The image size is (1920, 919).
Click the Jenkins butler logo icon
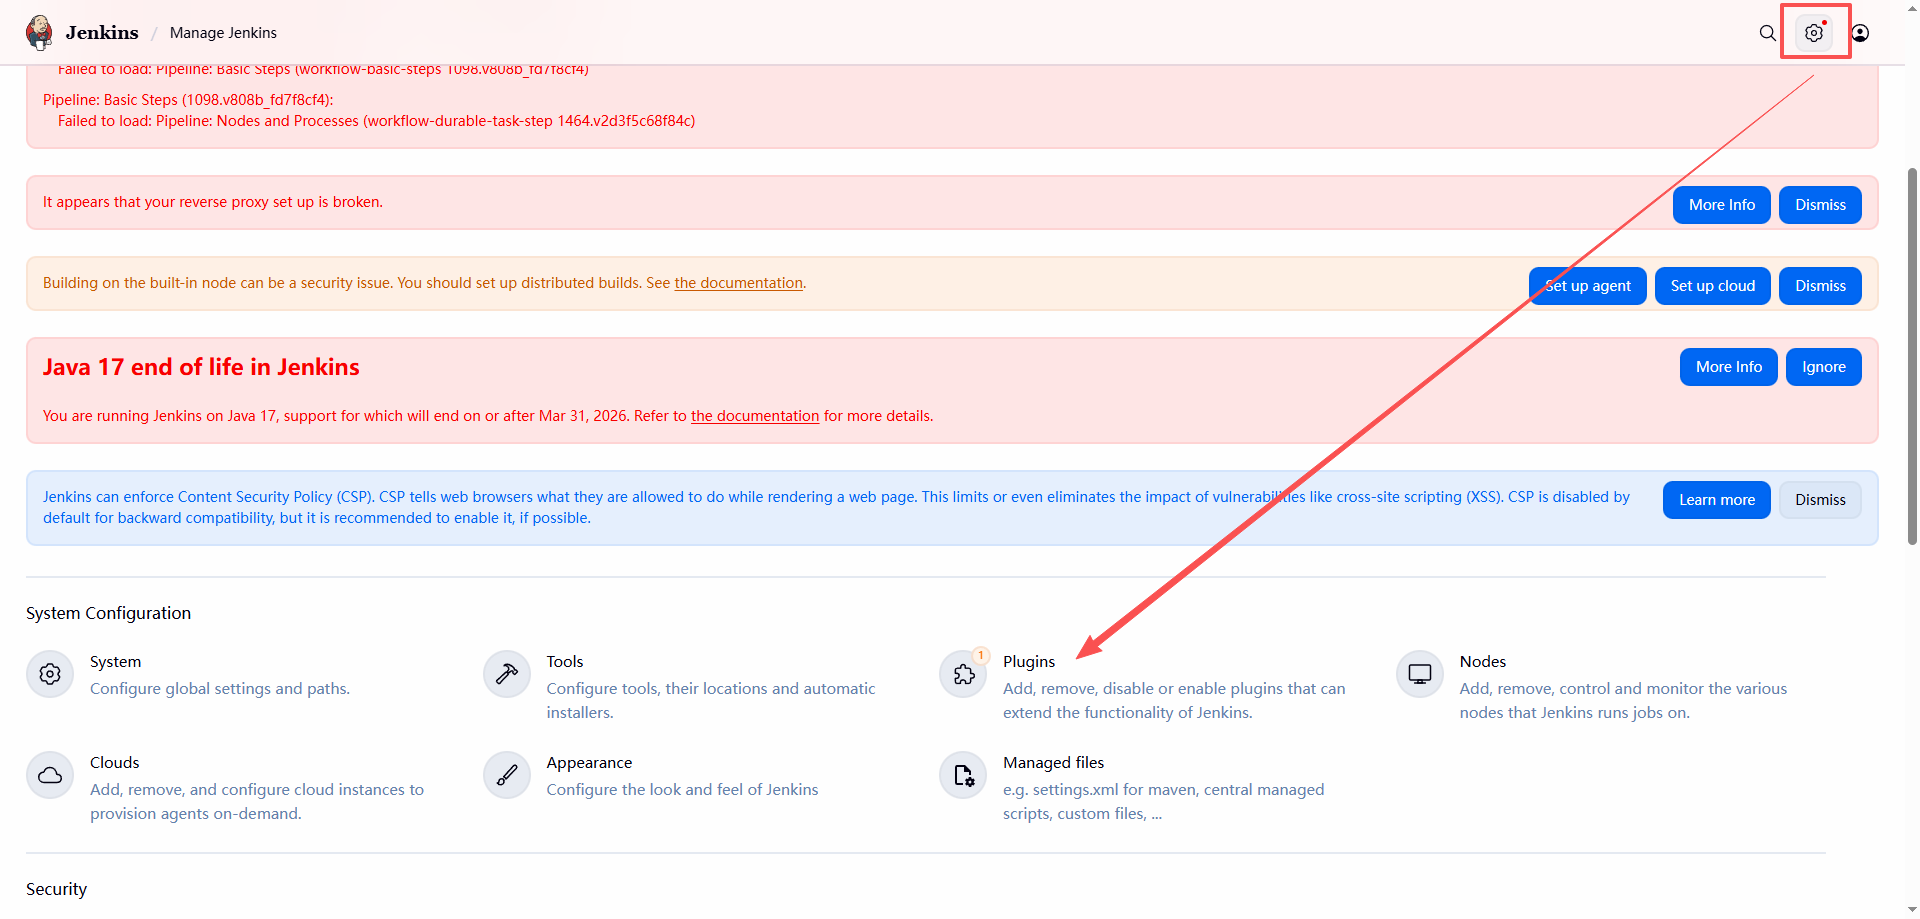pyautogui.click(x=40, y=32)
